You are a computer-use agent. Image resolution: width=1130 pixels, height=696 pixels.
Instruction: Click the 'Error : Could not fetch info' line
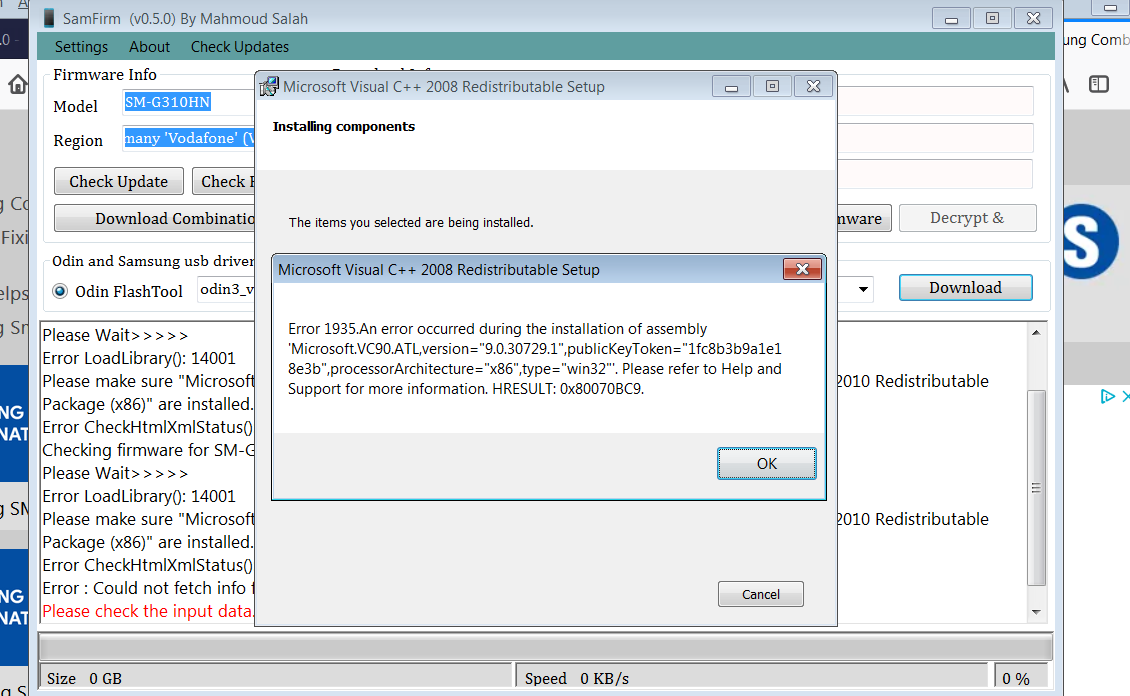tap(148, 588)
